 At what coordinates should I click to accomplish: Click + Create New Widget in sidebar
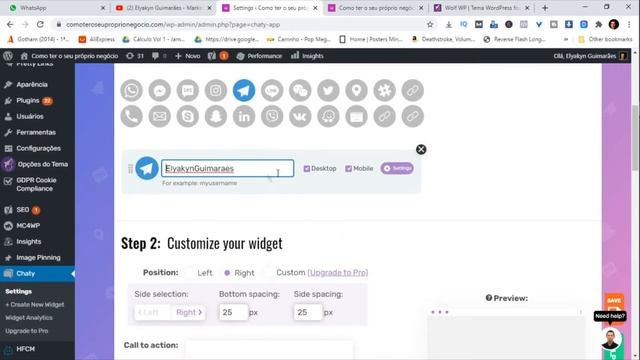tap(35, 304)
